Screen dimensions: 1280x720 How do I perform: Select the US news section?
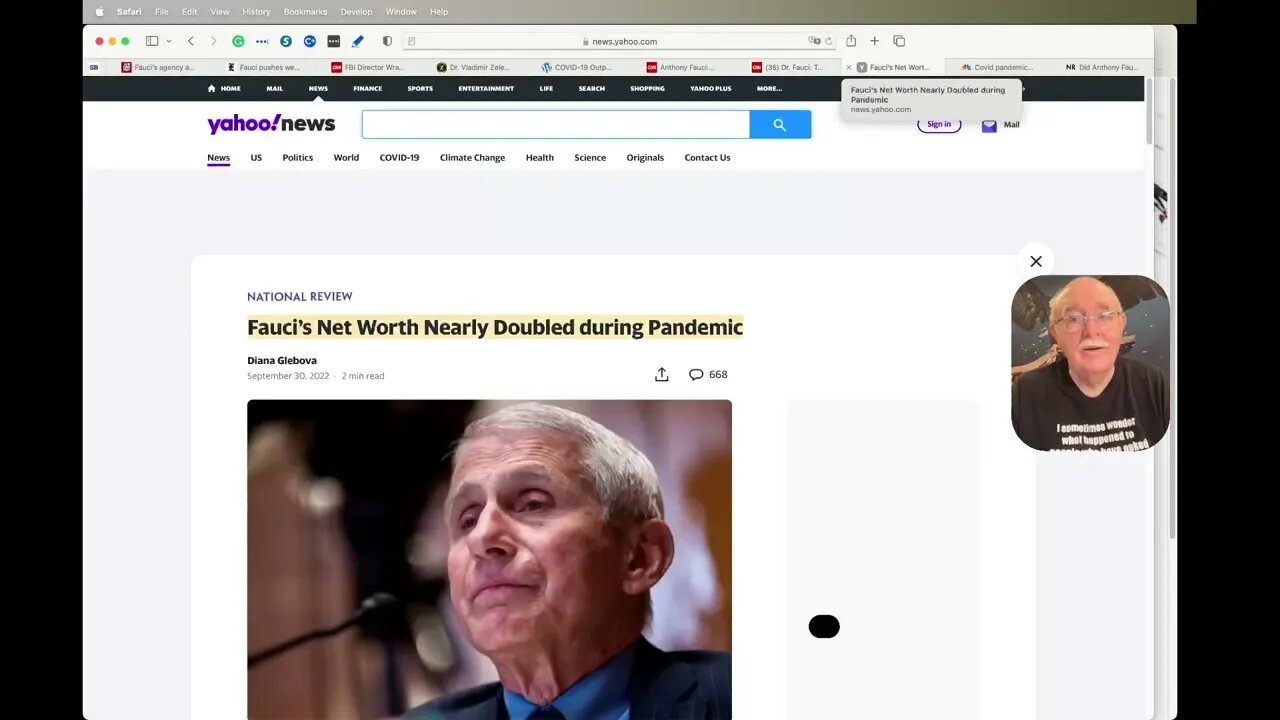click(256, 158)
